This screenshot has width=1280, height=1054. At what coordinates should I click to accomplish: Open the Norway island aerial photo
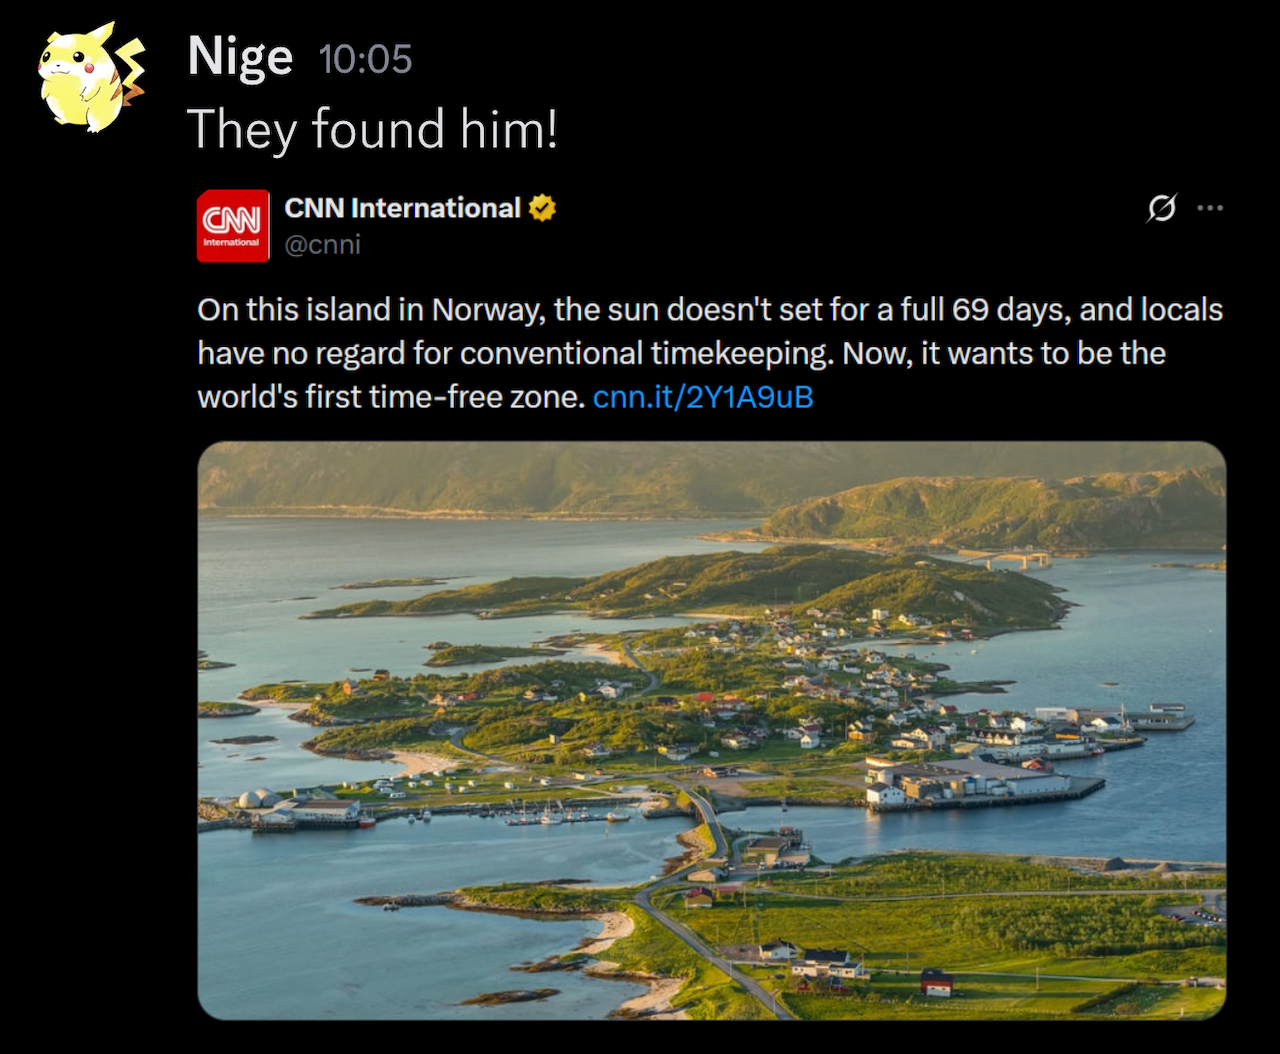point(712,730)
